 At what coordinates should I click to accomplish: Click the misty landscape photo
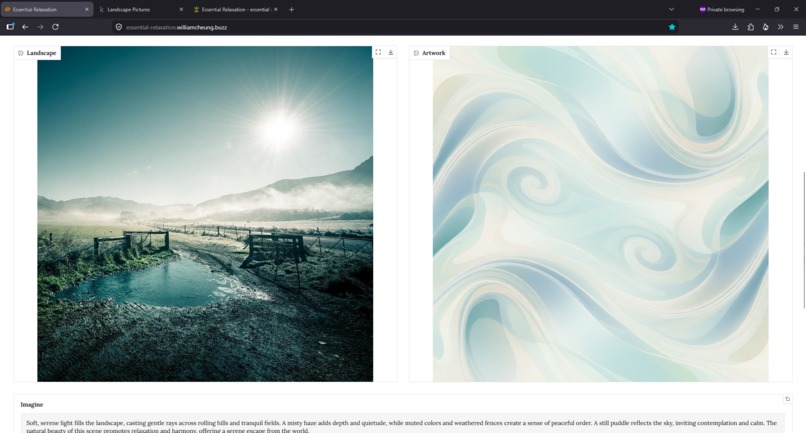205,214
